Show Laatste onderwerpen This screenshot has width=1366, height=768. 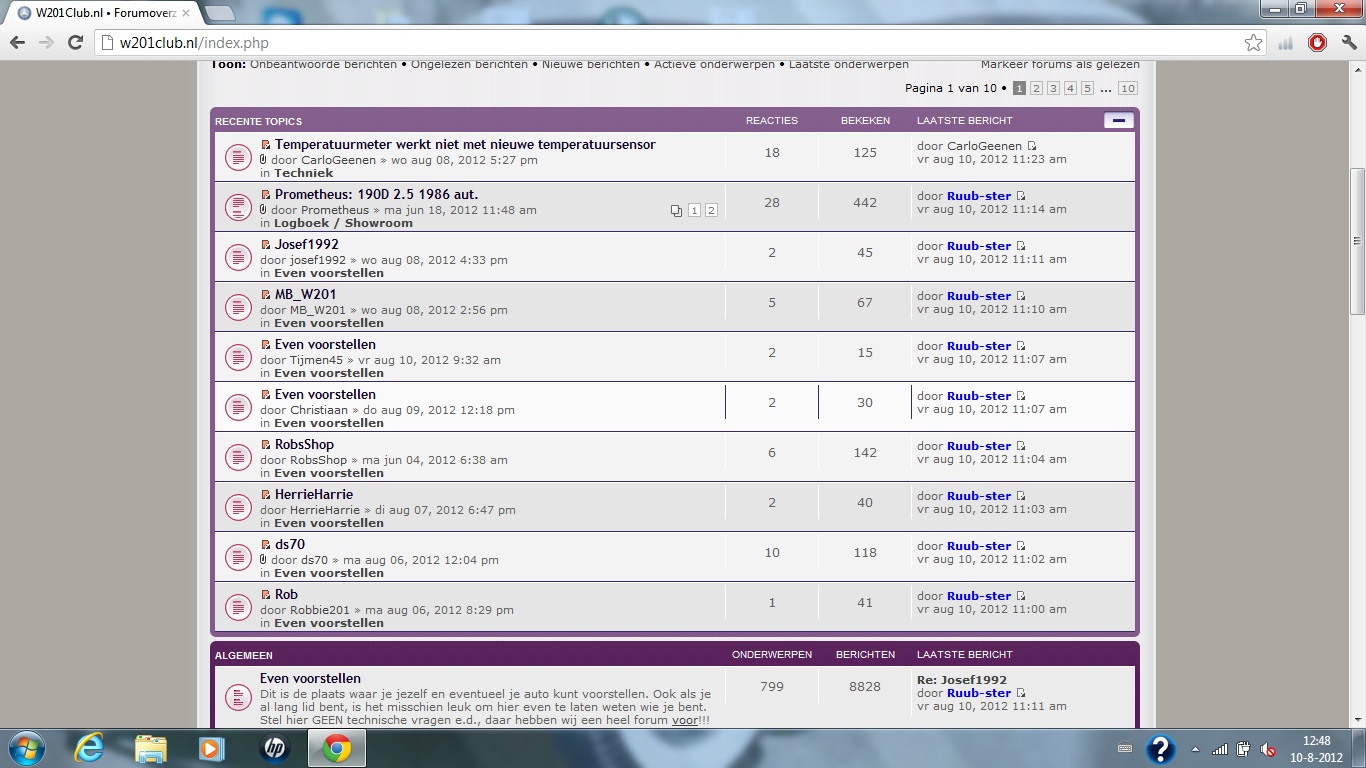coord(849,64)
